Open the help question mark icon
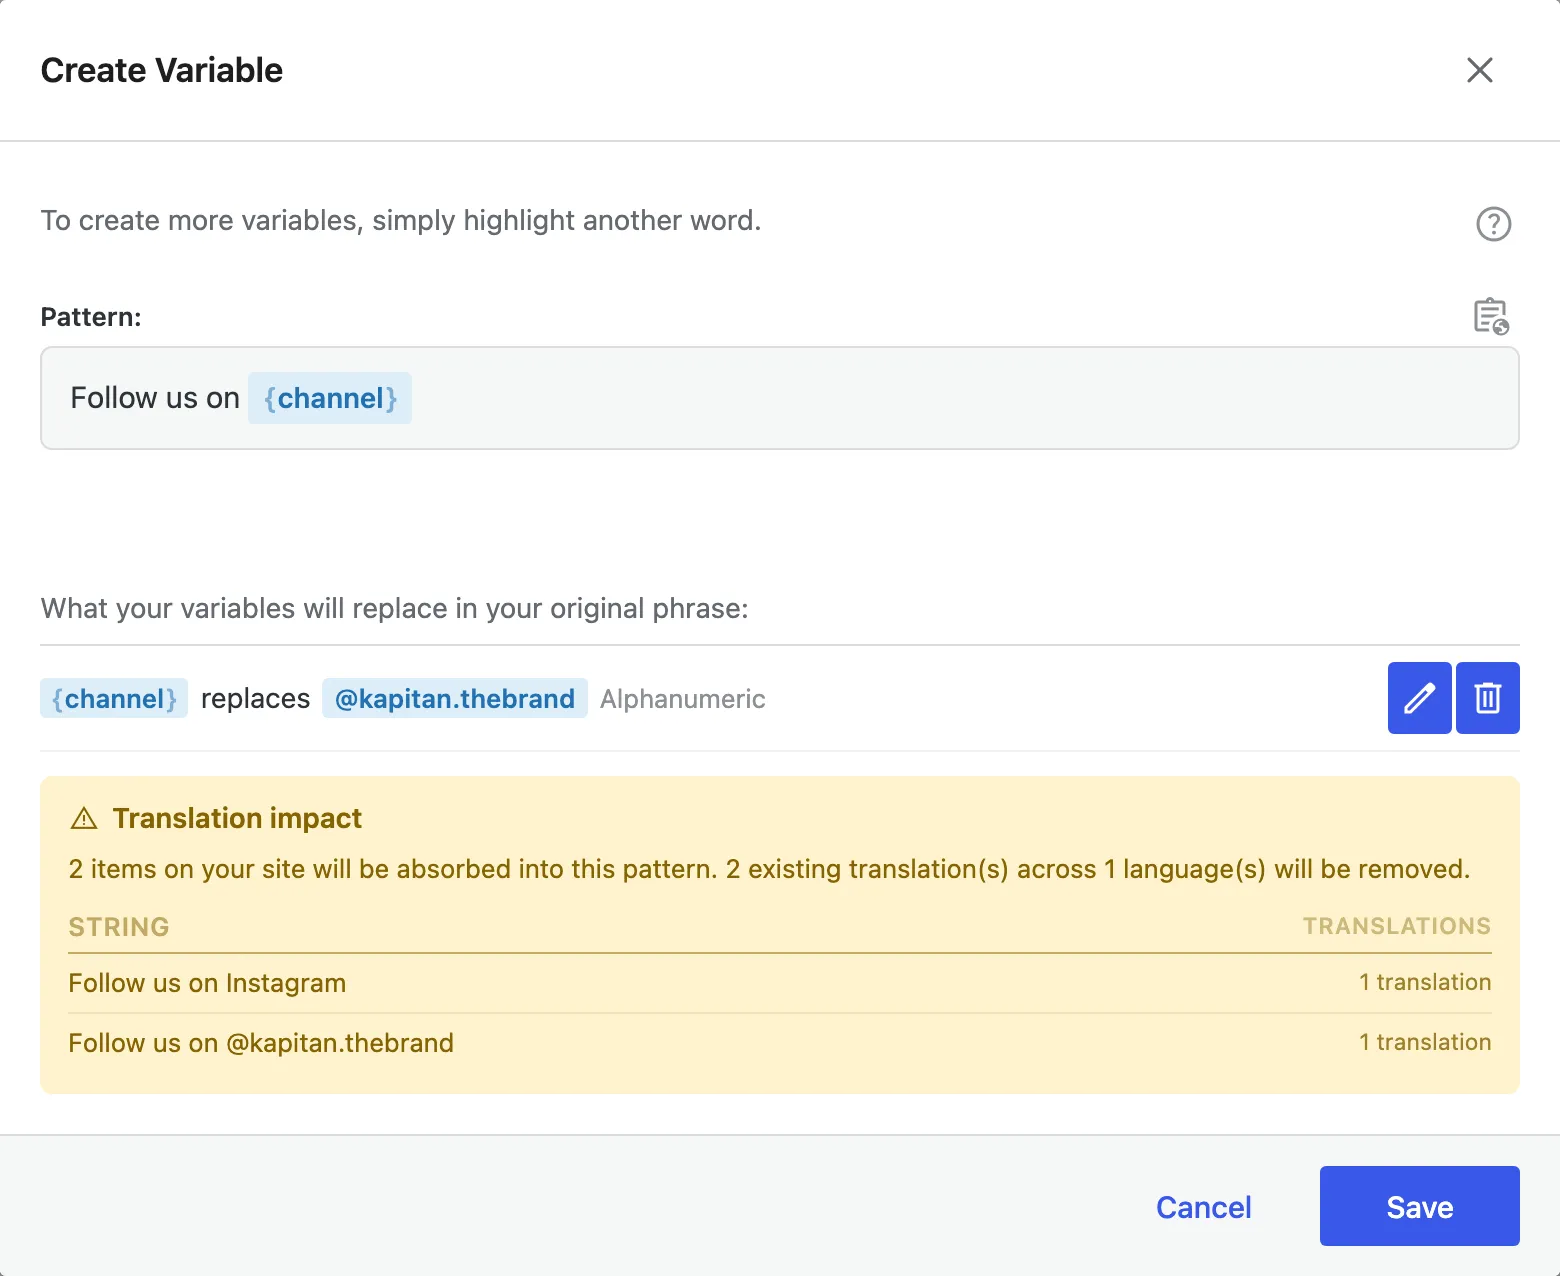 (1493, 223)
